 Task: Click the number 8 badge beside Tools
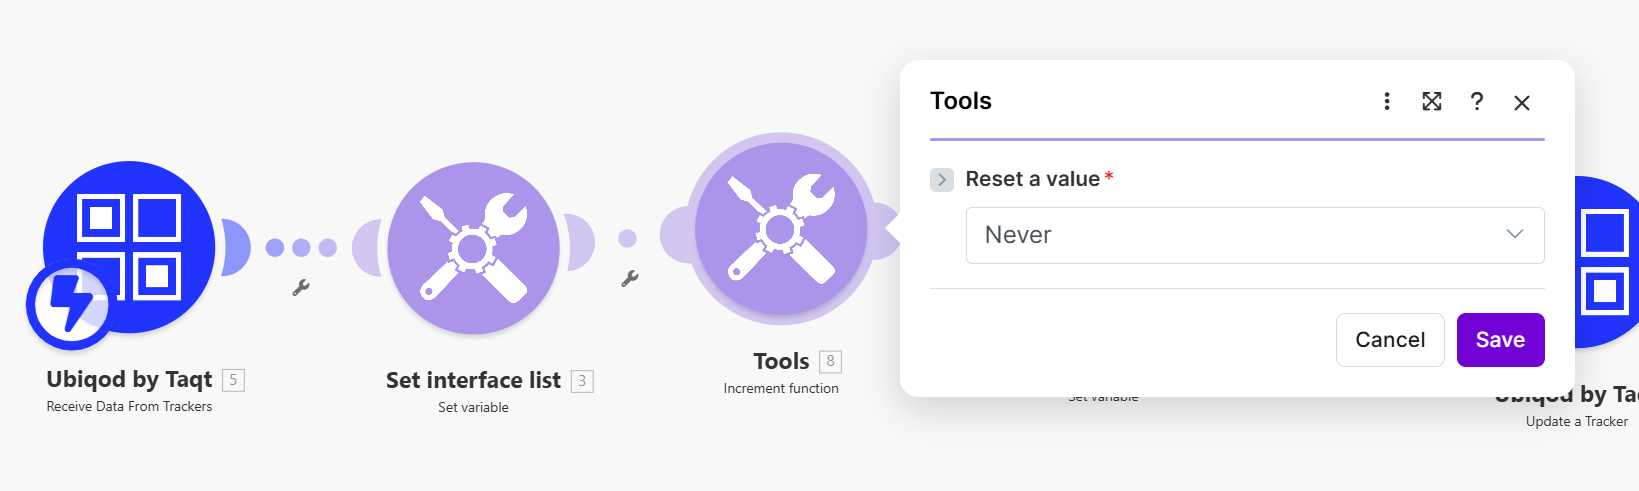[830, 361]
